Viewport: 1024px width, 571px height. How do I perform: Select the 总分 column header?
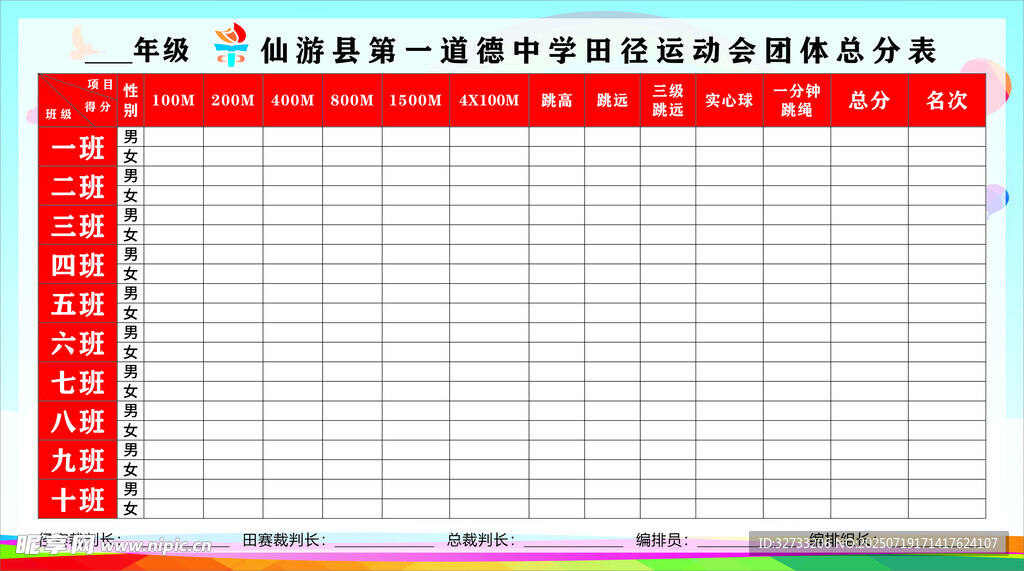point(869,100)
